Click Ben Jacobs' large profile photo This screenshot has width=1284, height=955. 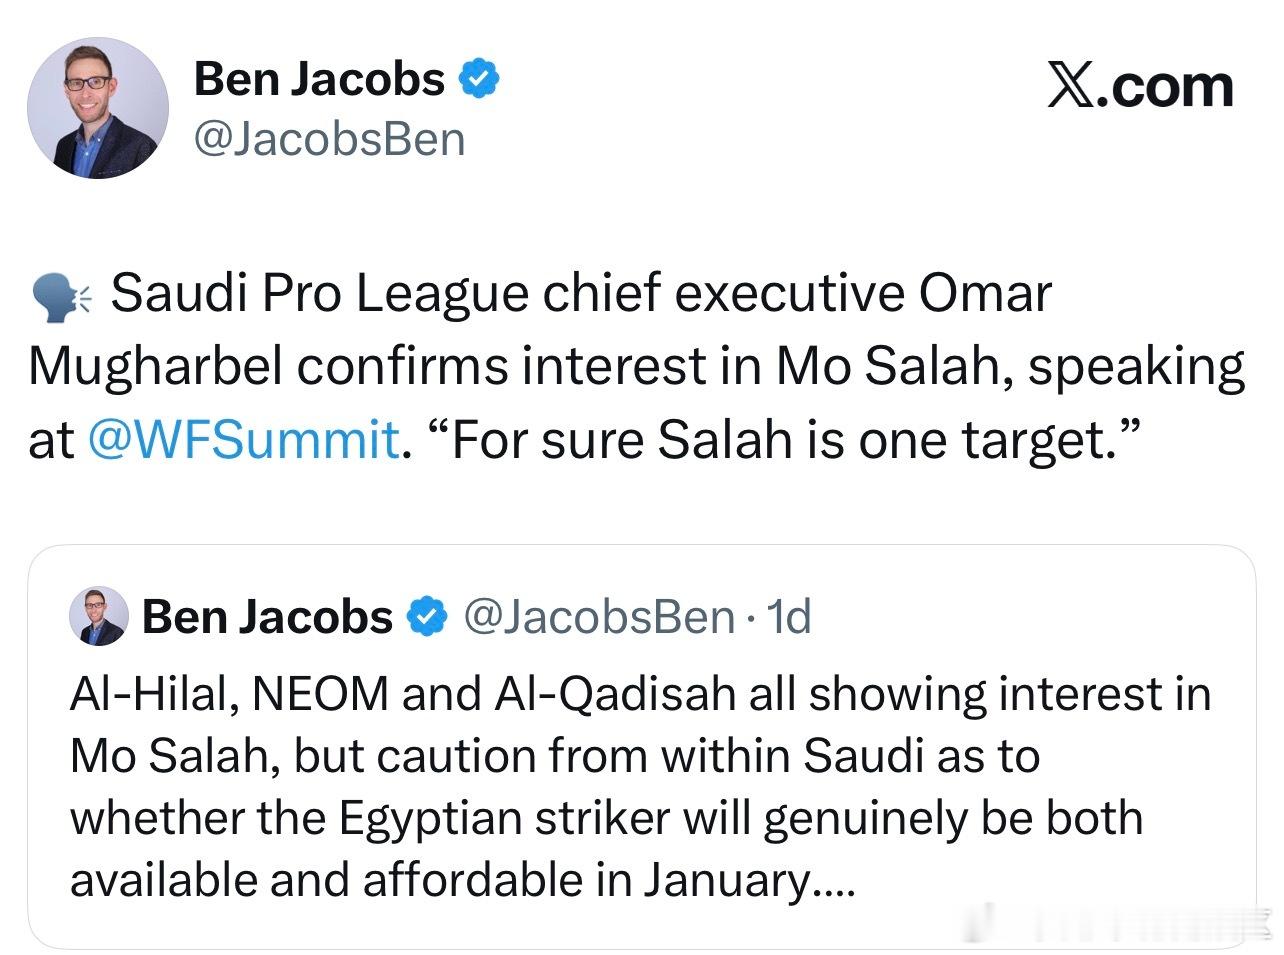pos(97,108)
